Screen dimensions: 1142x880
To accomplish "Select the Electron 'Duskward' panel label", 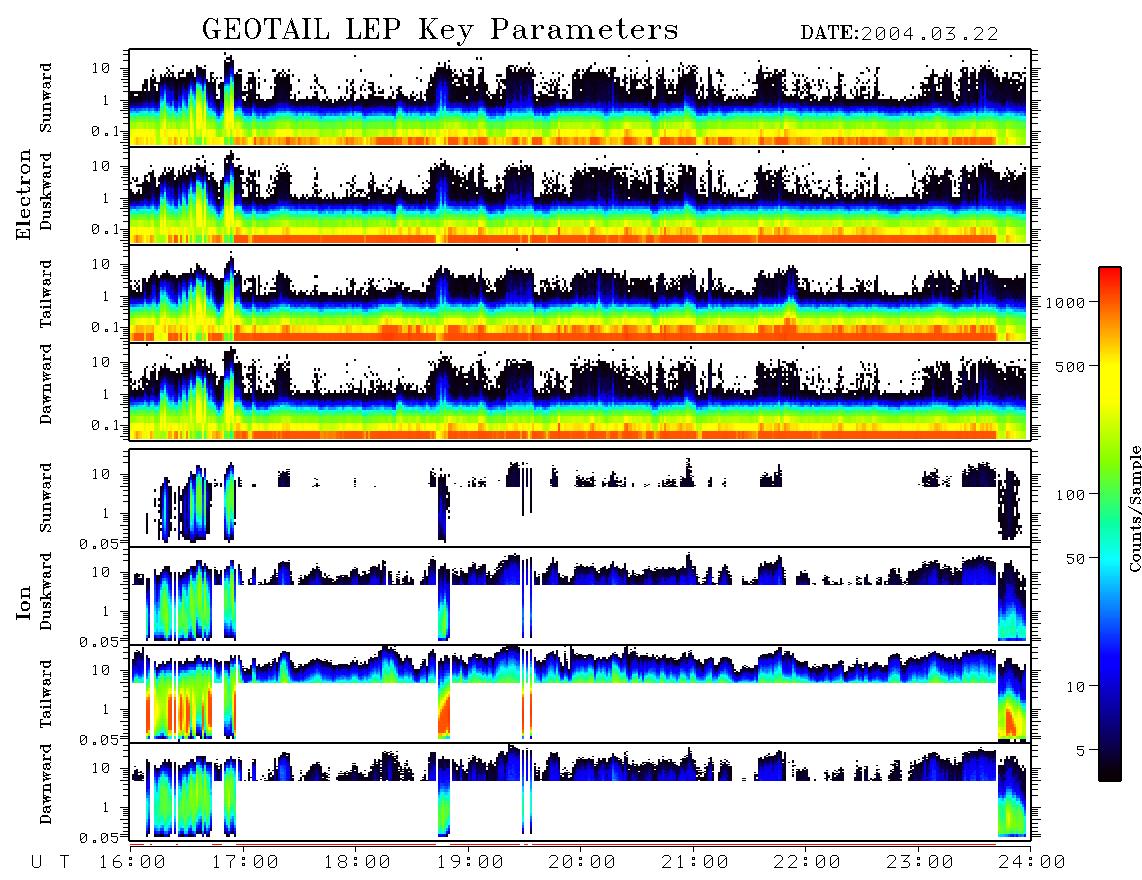I will point(46,191).
